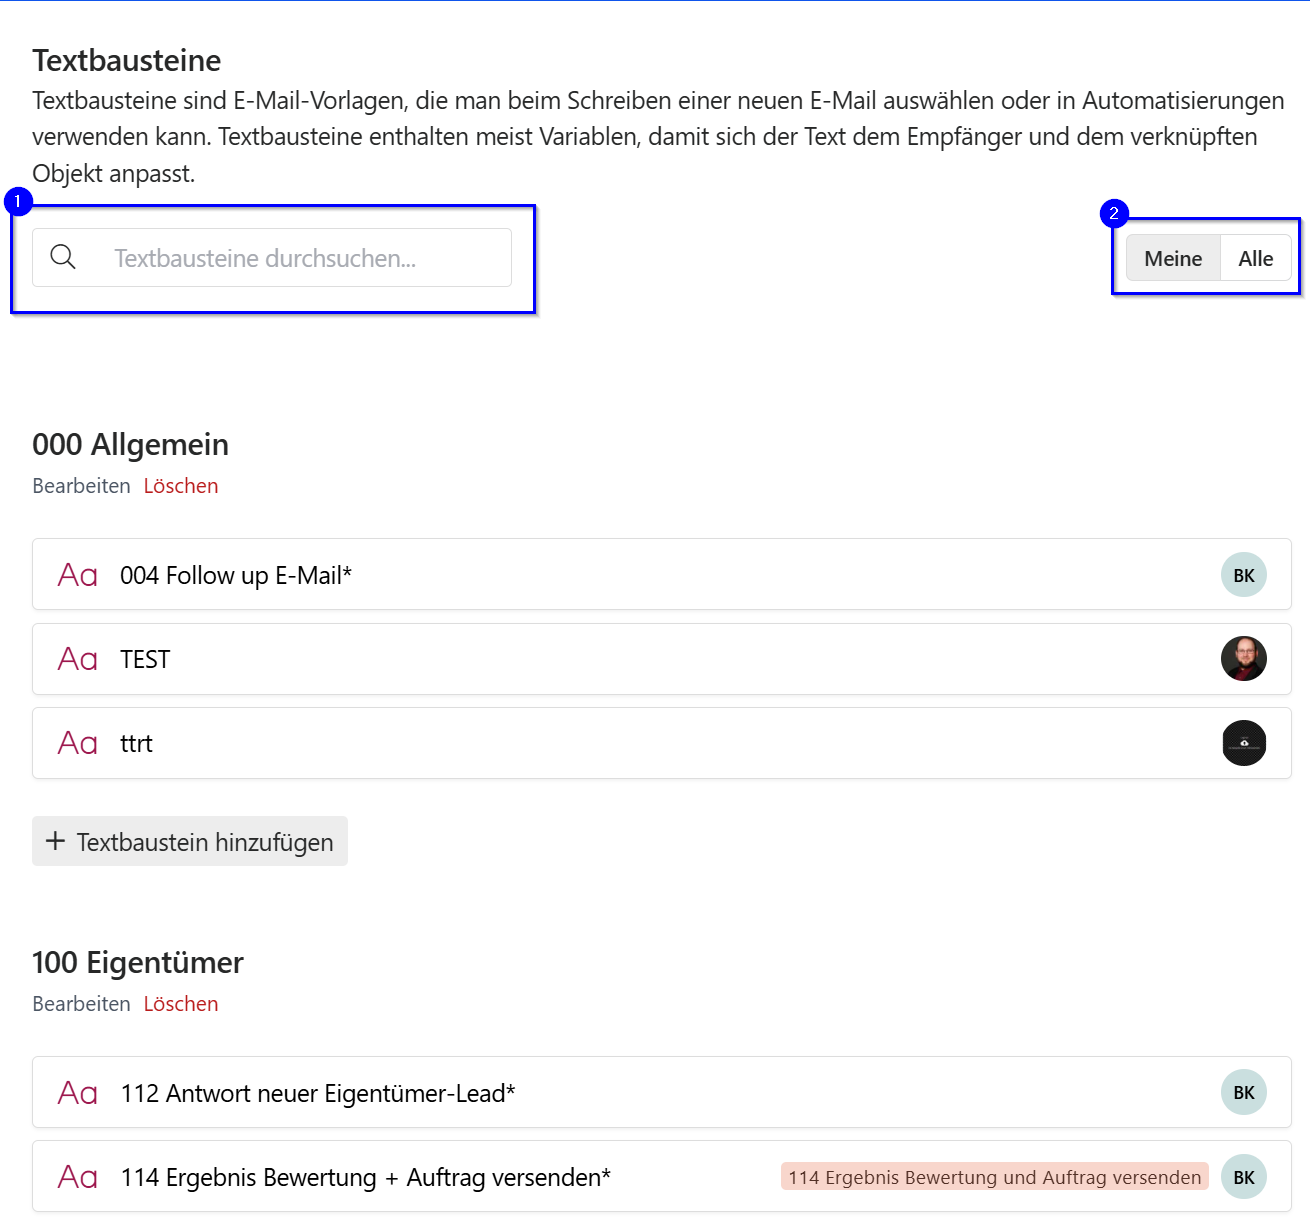Click Löschen under 100 Eigentümer
Screen dimensions: 1310x1220
(x=181, y=1004)
